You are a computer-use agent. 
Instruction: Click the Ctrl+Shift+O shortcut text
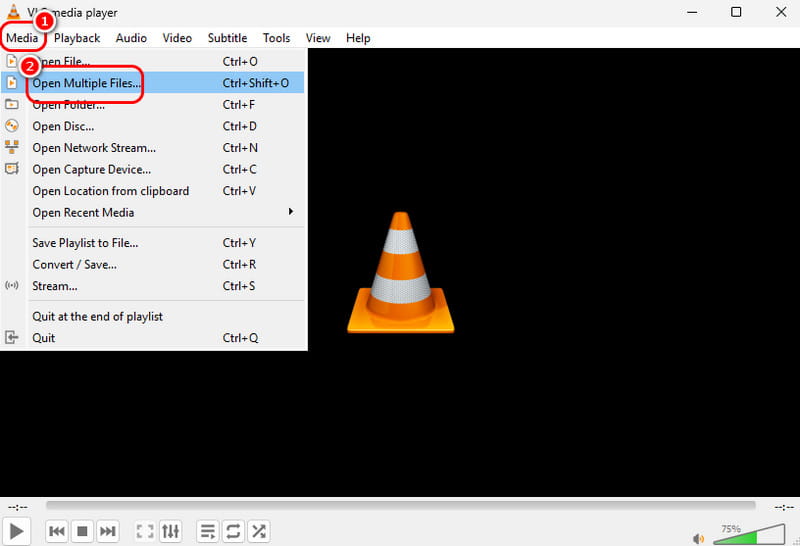click(256, 83)
